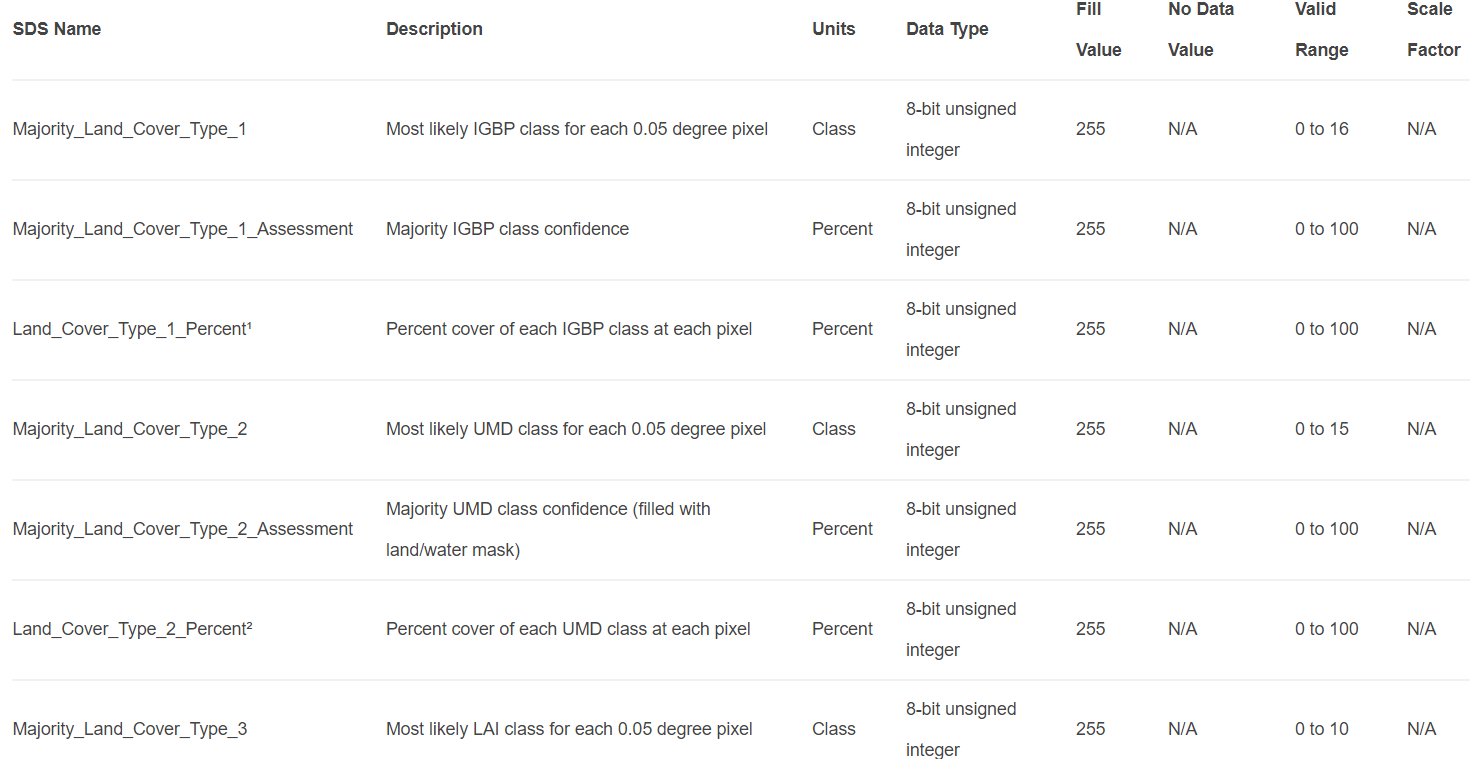
Task: Select the Majority_Land_Cover_Type_1 name cell
Action: 130,129
